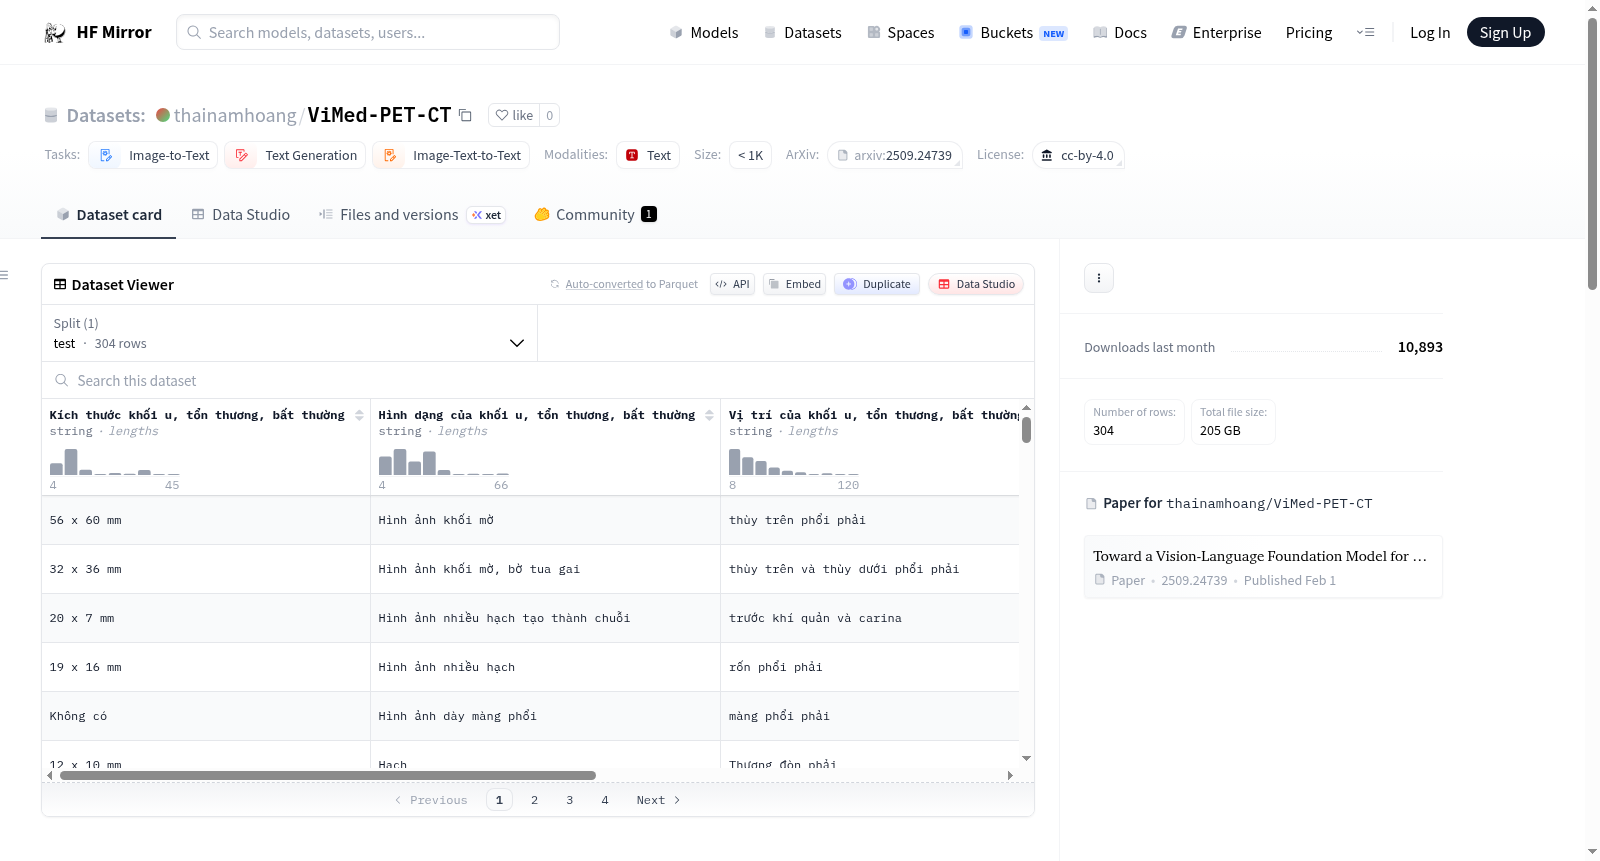Viewport: 1600px width, 861px height.
Task: Sort the 'Hình dạng của khối u' column
Action: tap(709, 415)
